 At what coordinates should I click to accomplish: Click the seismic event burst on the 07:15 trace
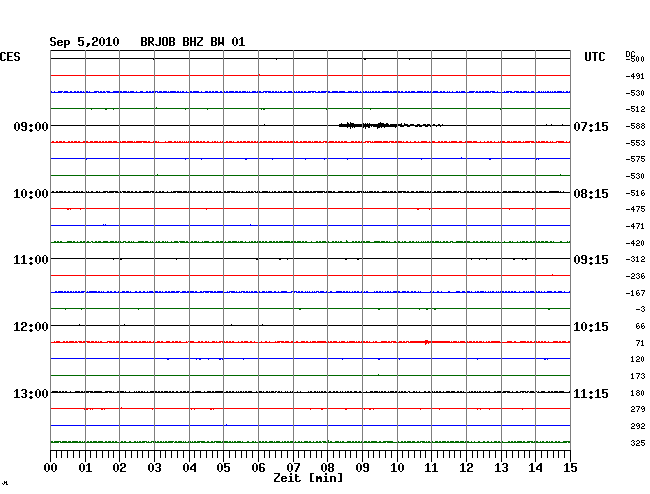tap(390, 125)
